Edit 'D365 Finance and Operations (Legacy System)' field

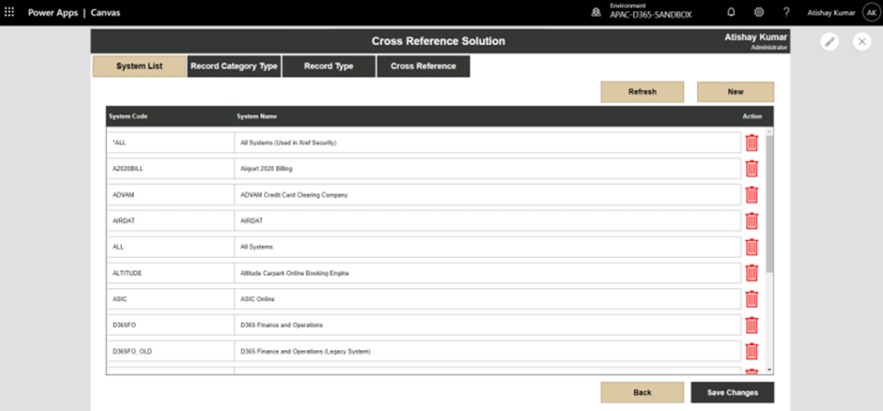pyautogui.click(x=488, y=351)
